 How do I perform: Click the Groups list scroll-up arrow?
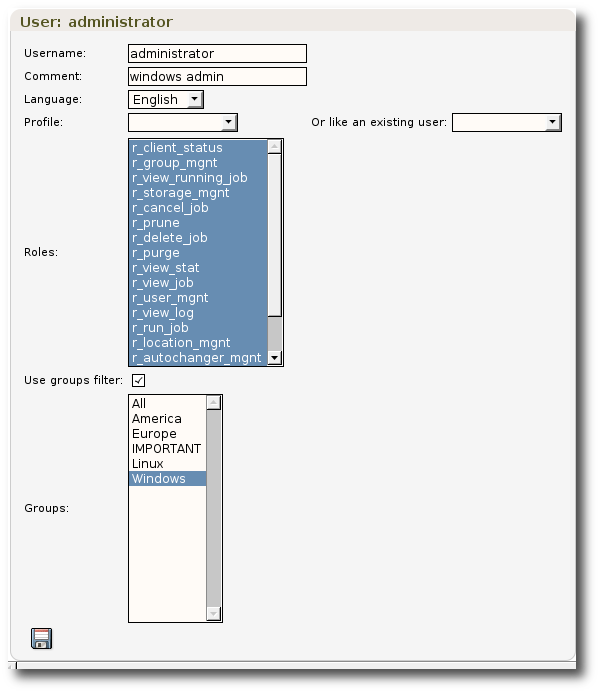tap(213, 403)
